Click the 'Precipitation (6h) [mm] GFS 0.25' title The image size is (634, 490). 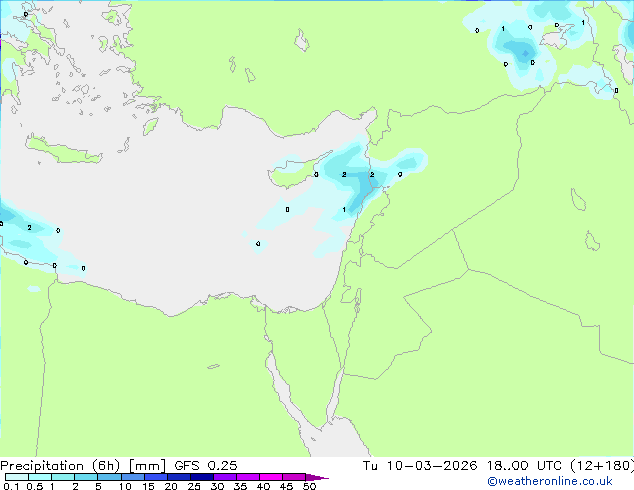(x=119, y=466)
